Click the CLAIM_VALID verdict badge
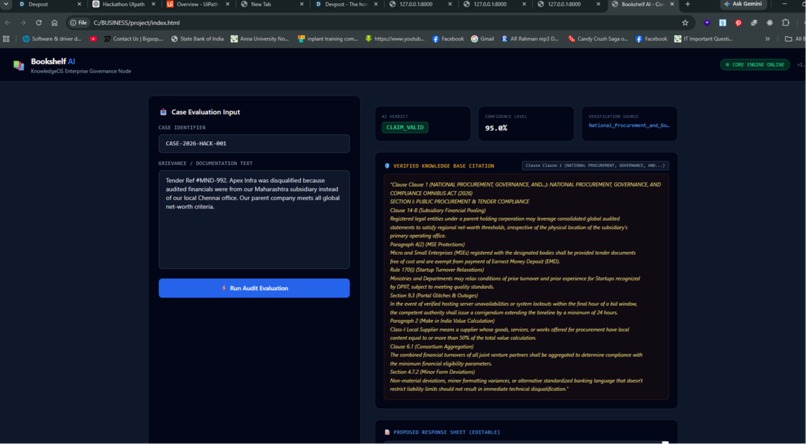806x444 pixels. 405,127
